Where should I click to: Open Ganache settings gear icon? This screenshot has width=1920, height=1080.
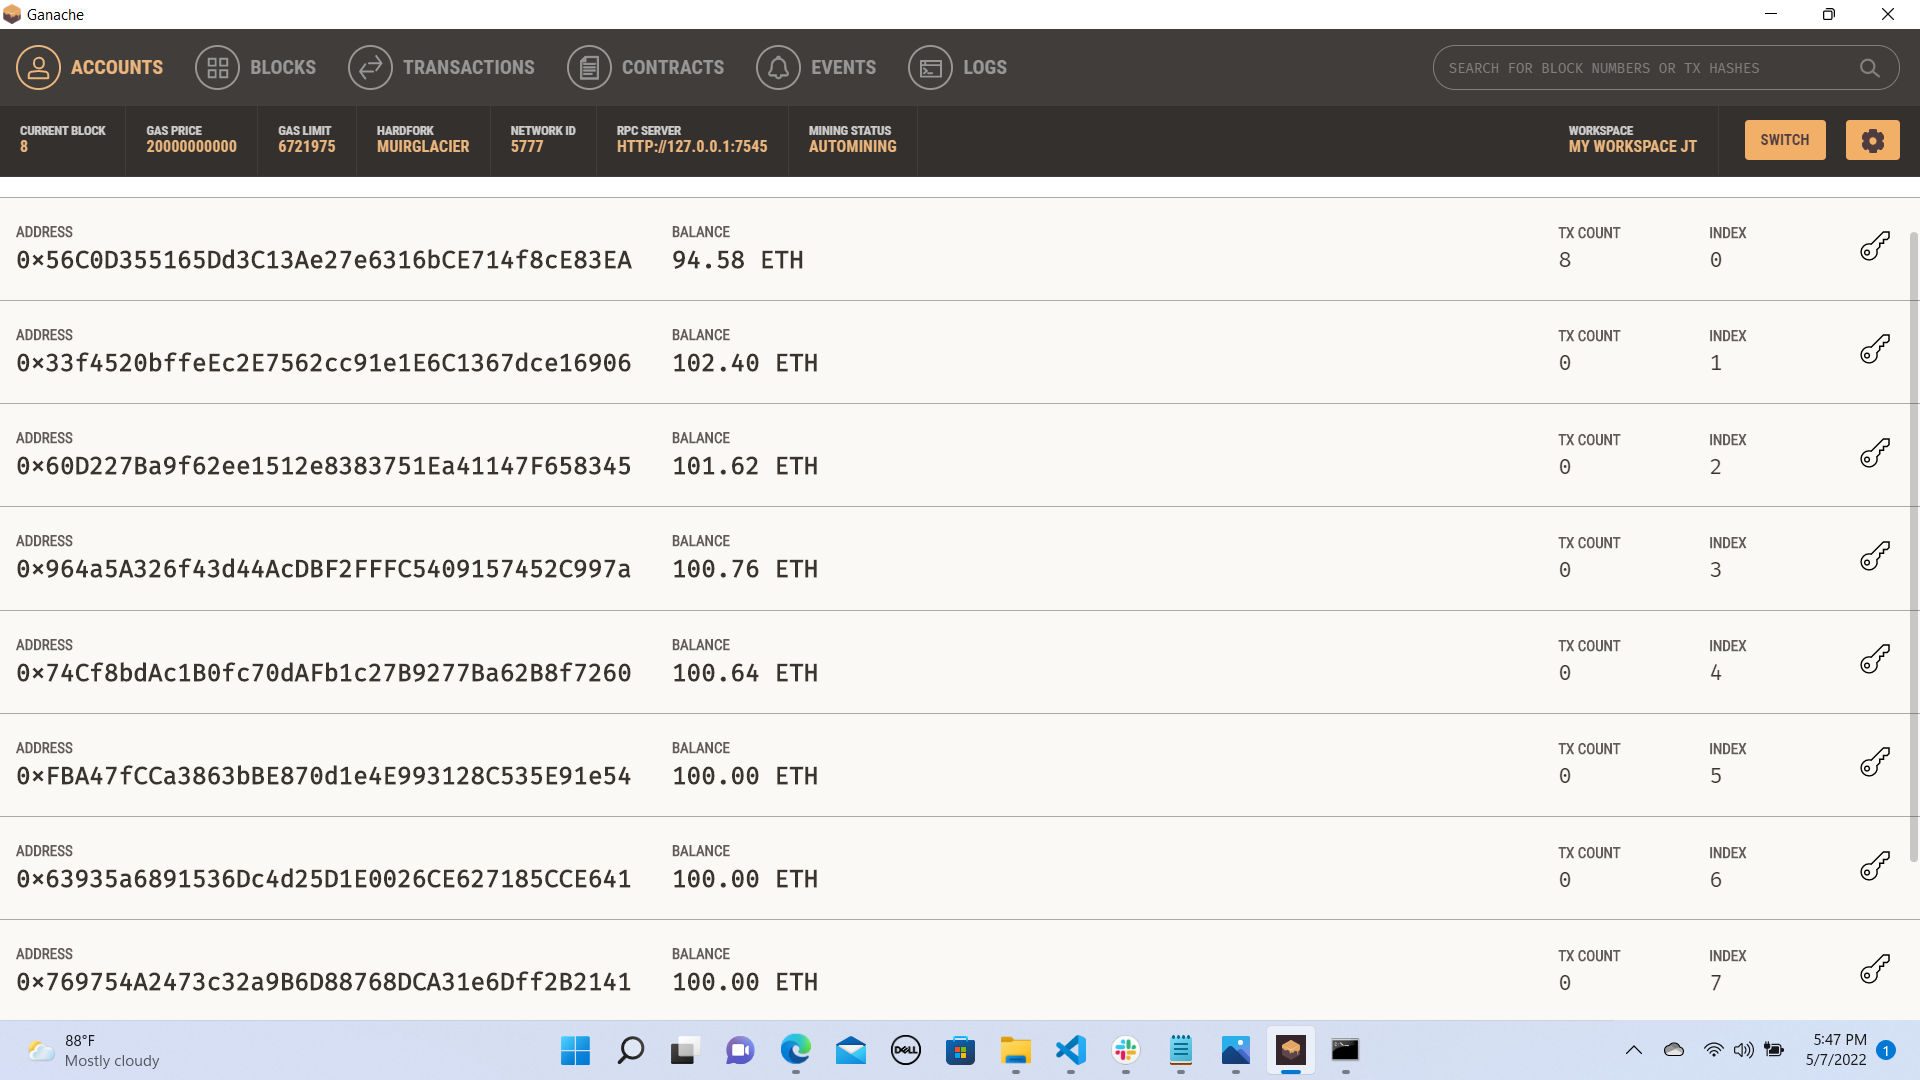pyautogui.click(x=1872, y=140)
